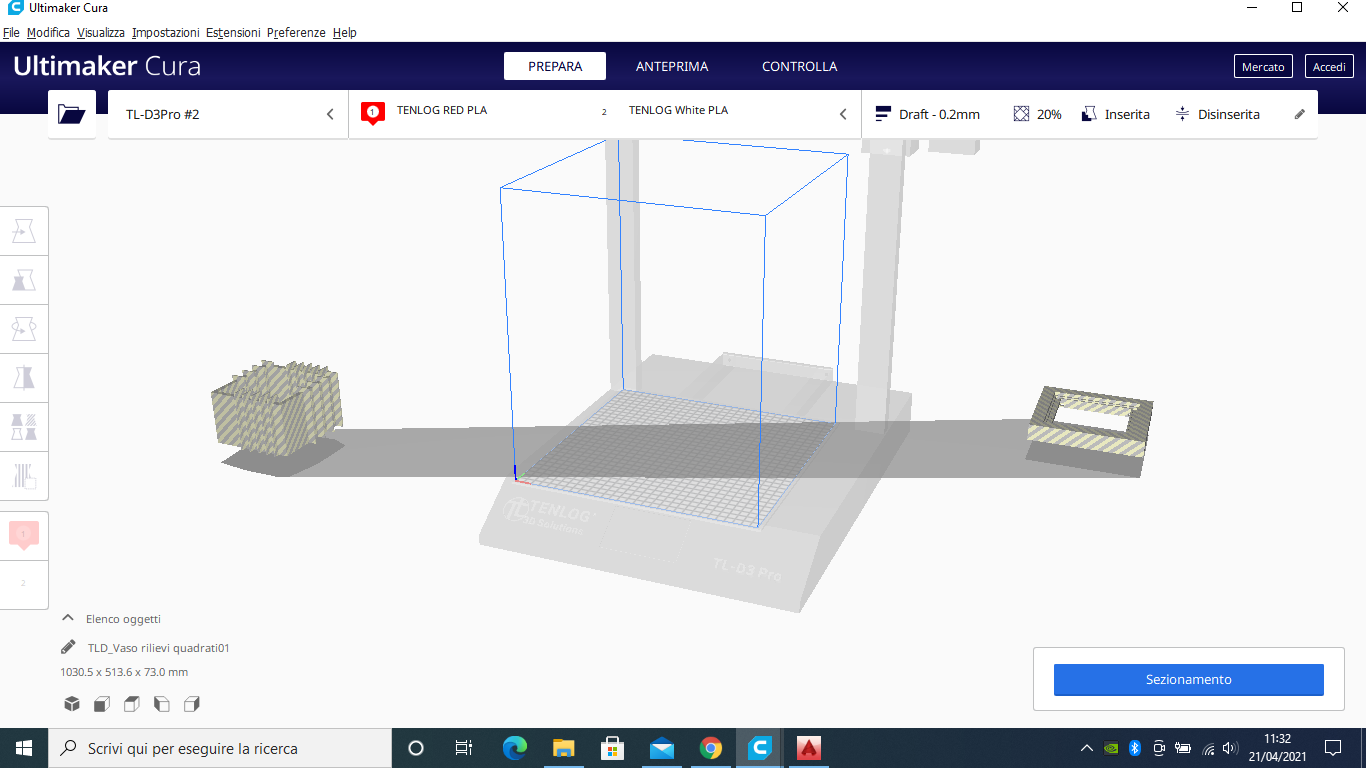Screen dimensions: 1366x768
Task: Choose extruder 1 in the left toolbar
Action: click(x=24, y=536)
